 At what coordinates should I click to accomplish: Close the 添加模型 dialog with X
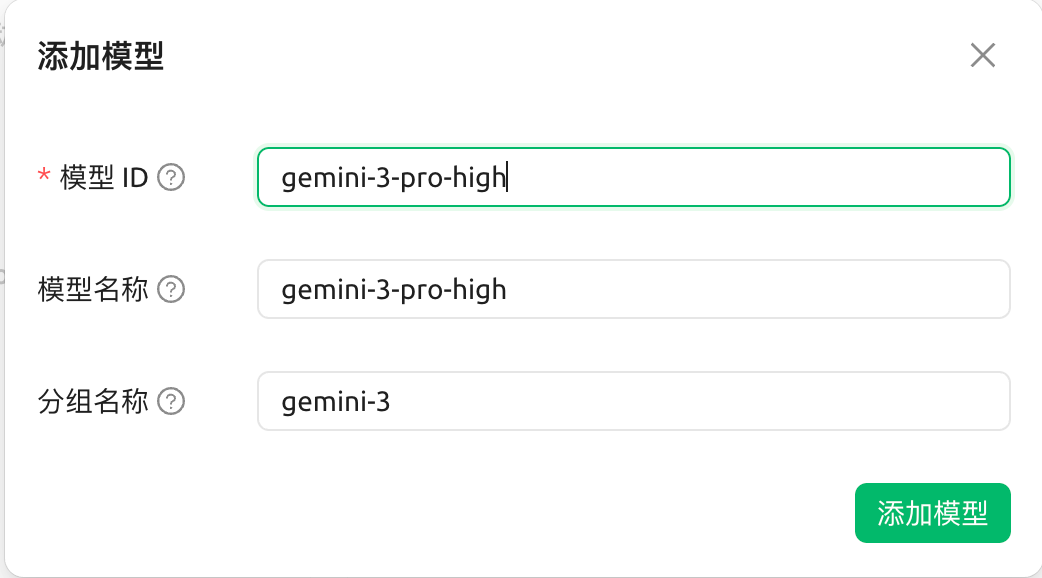(983, 55)
